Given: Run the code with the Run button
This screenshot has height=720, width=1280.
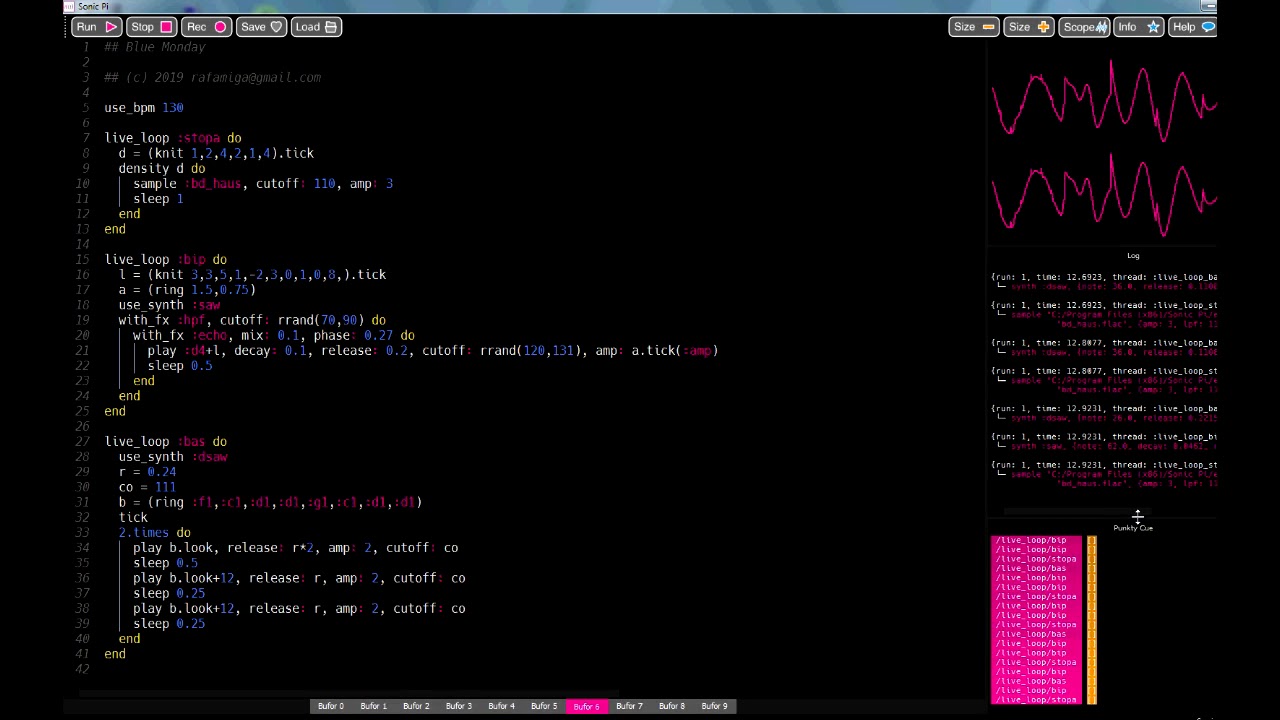Looking at the screenshot, I should tap(96, 27).
